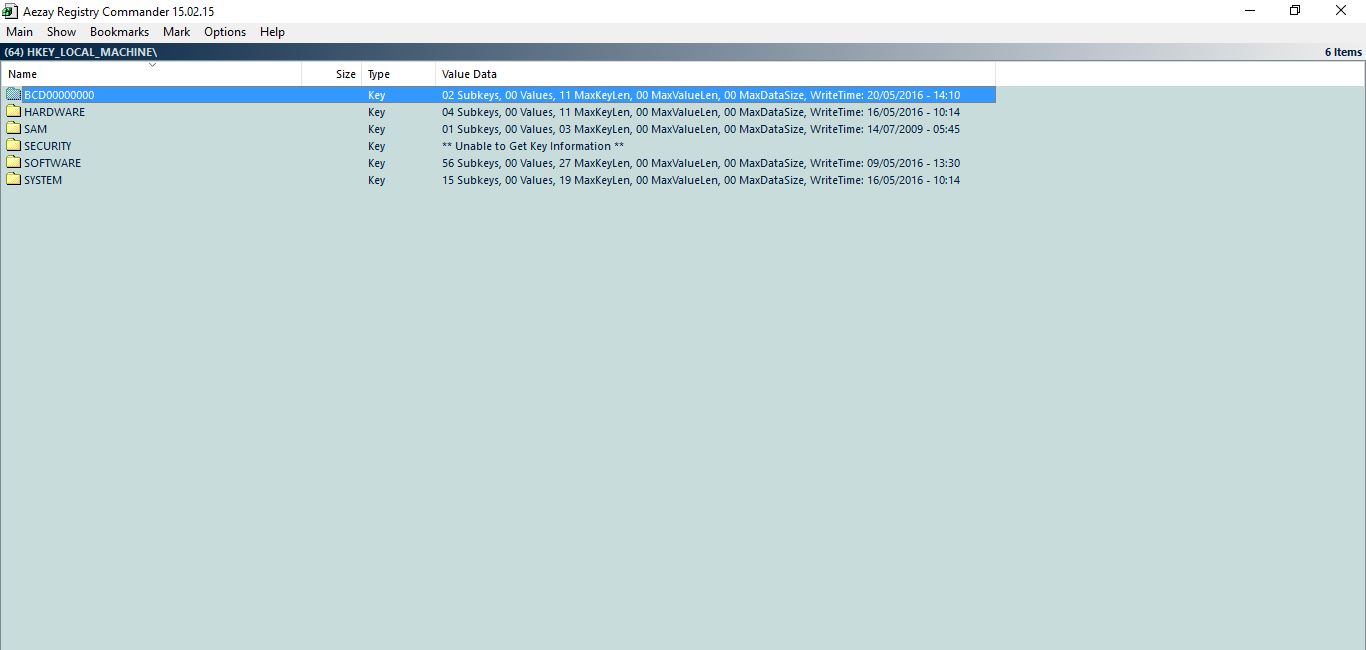Open the Options menu
The image size is (1366, 650).
click(x=224, y=31)
